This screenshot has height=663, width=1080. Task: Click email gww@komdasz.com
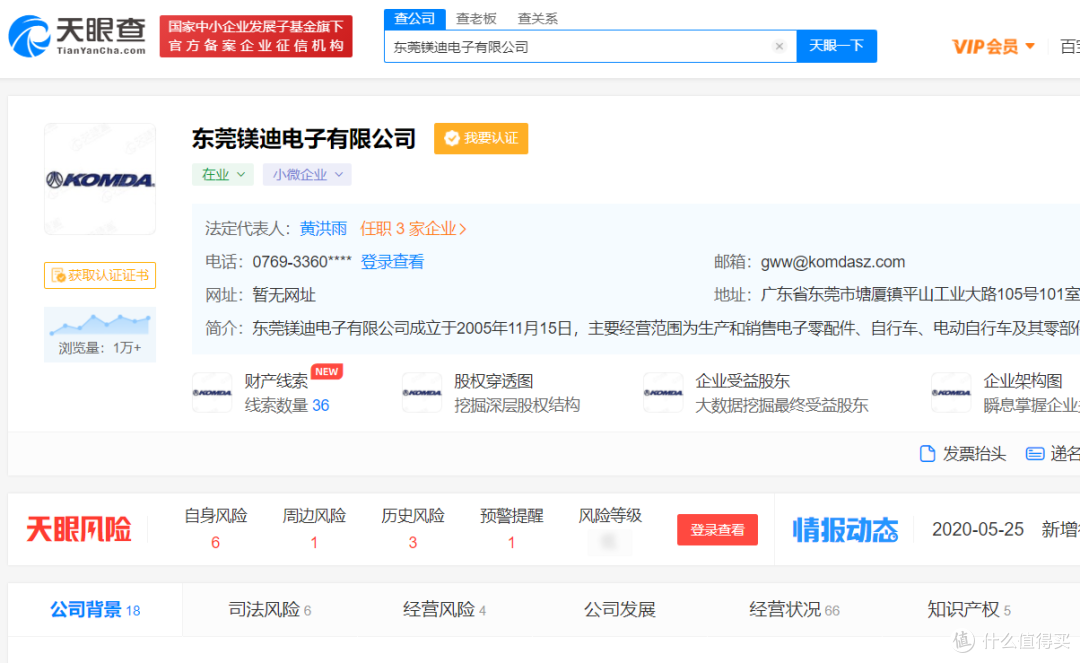pyautogui.click(x=833, y=262)
